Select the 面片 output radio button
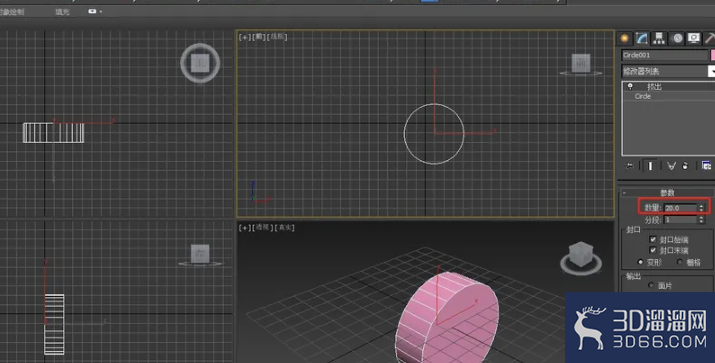 (651, 285)
